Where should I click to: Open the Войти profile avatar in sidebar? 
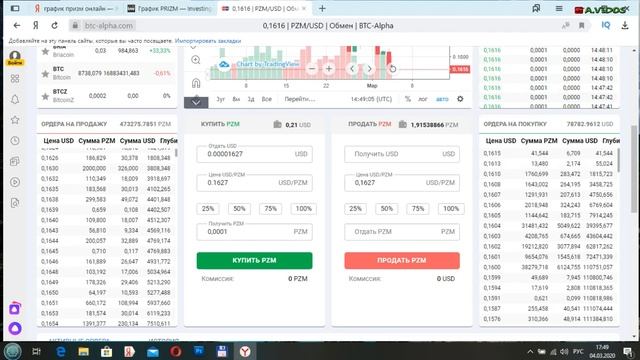coord(15,58)
